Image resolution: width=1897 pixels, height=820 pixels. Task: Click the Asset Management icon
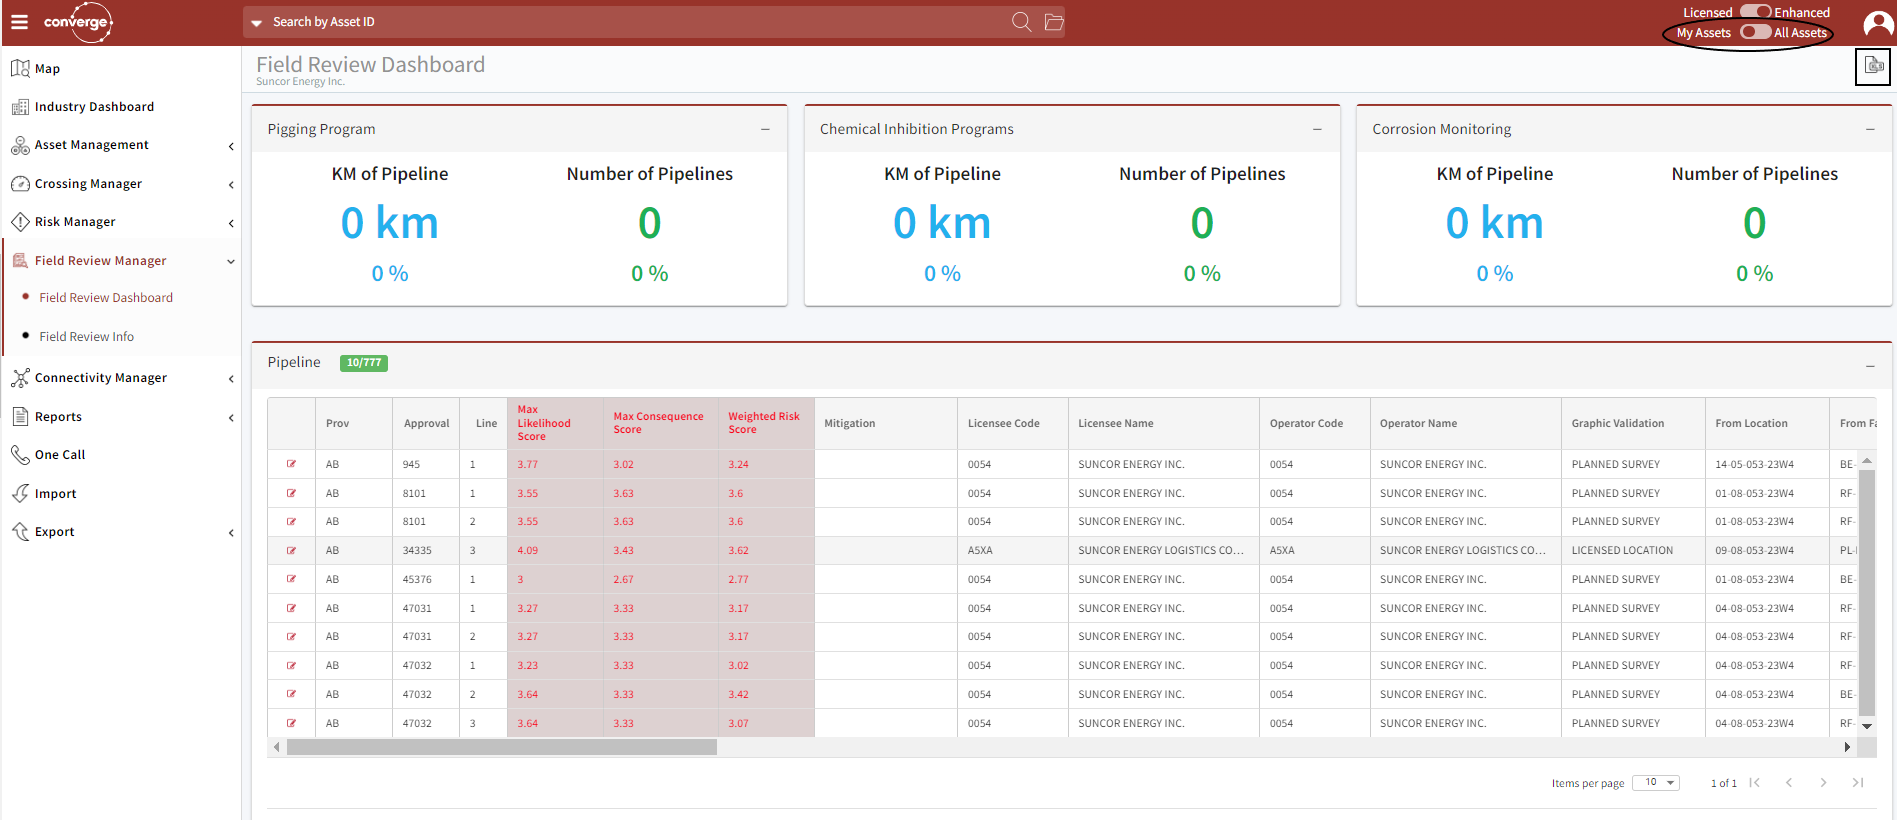coord(20,145)
